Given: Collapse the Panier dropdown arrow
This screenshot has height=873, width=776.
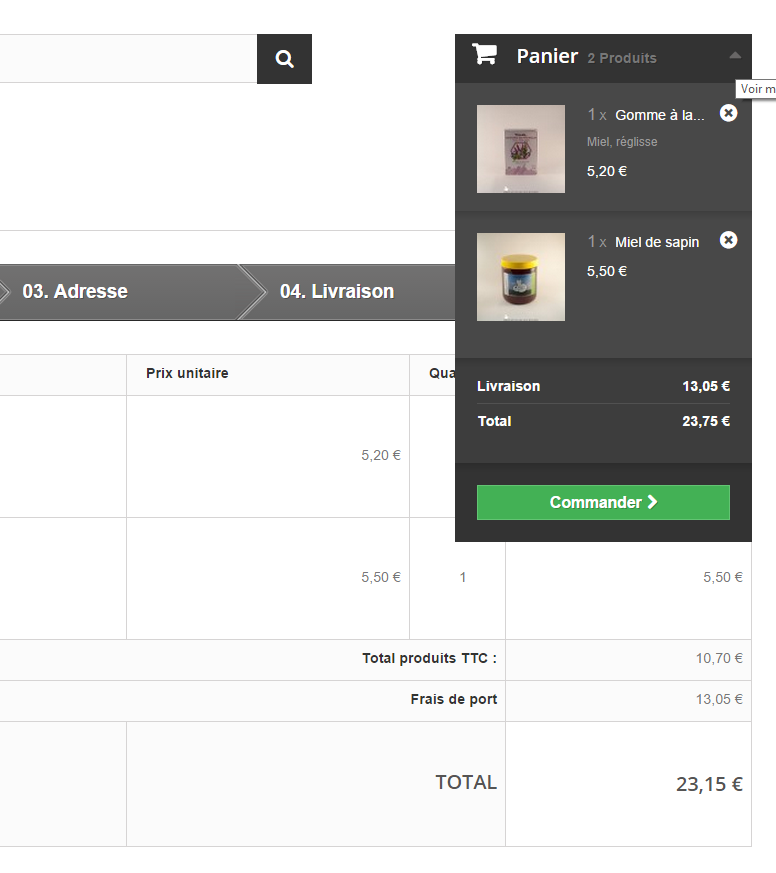Looking at the screenshot, I should tap(735, 55).
